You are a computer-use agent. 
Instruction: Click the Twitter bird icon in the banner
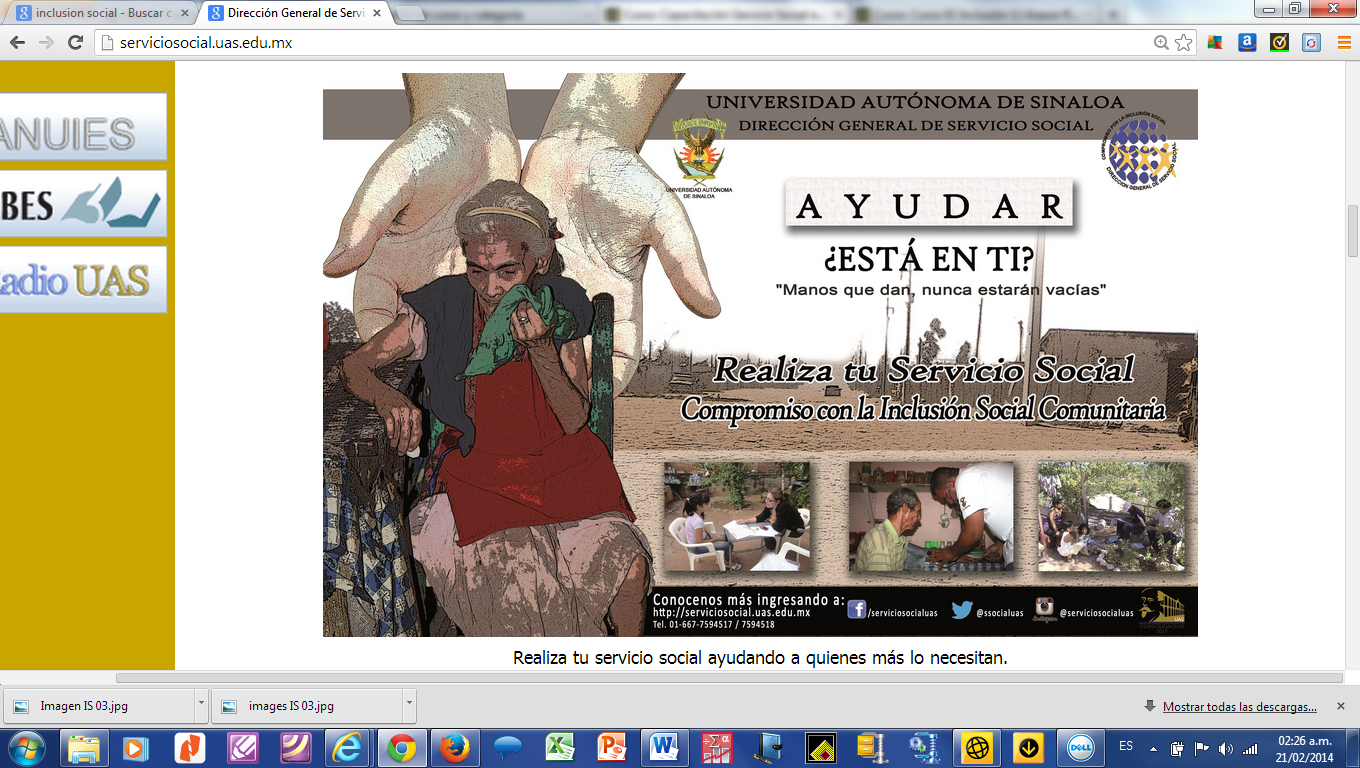pyautogui.click(x=962, y=608)
